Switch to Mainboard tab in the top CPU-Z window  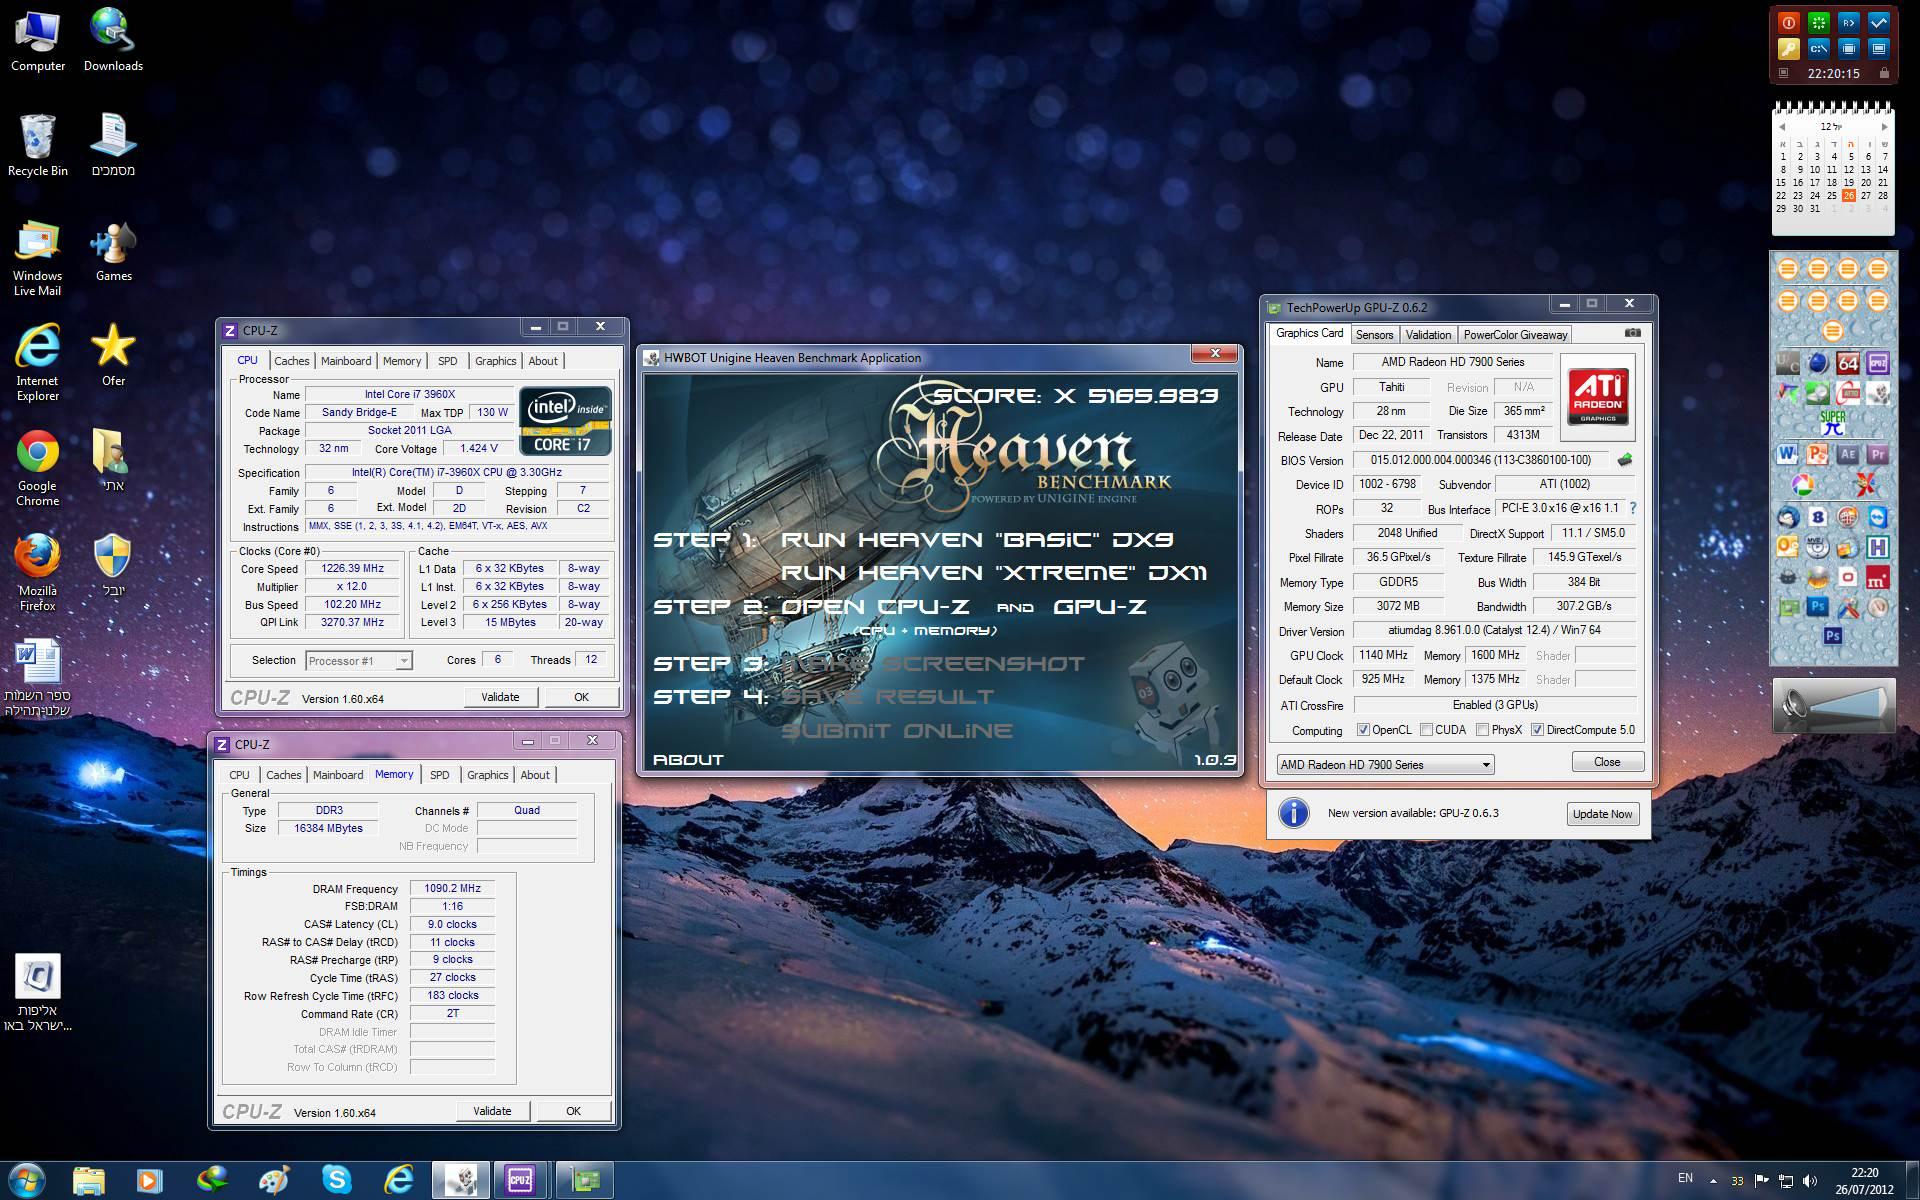[x=345, y=361]
